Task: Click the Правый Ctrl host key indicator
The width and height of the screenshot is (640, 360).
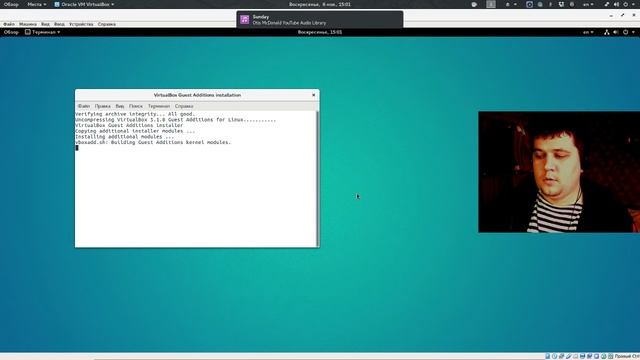Action: (627, 356)
